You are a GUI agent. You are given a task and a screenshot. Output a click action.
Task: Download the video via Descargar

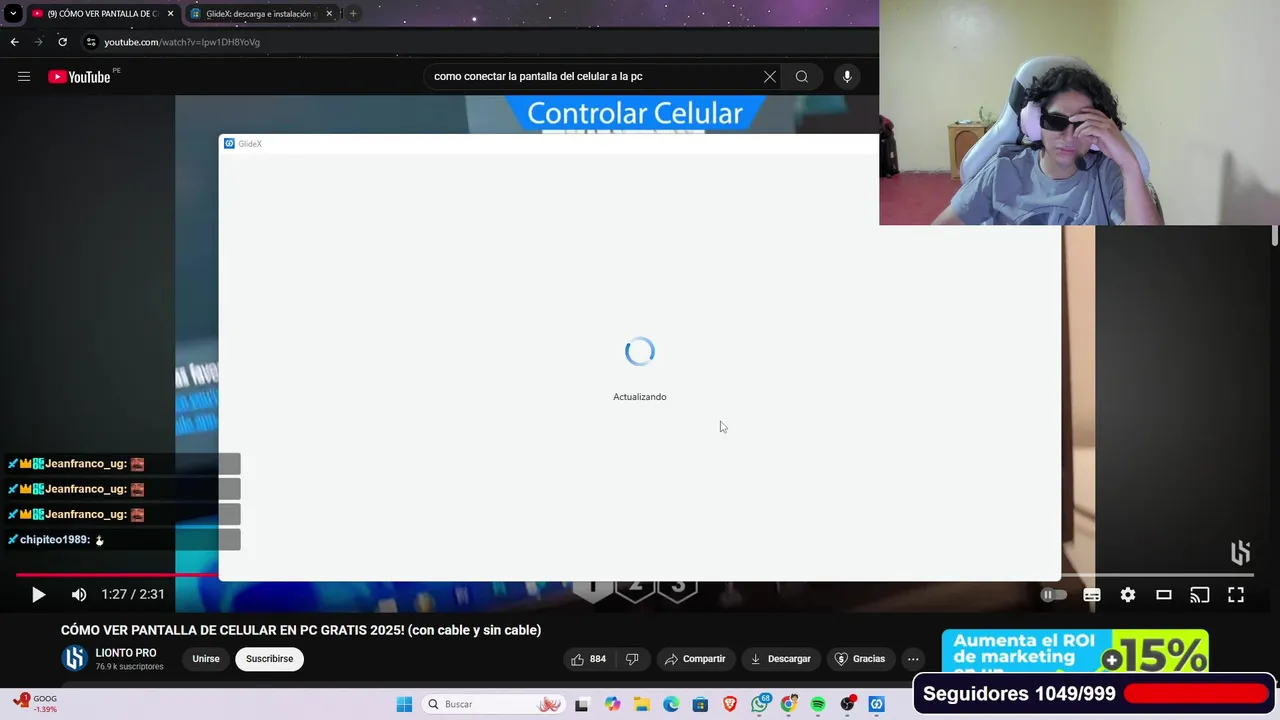(x=780, y=659)
